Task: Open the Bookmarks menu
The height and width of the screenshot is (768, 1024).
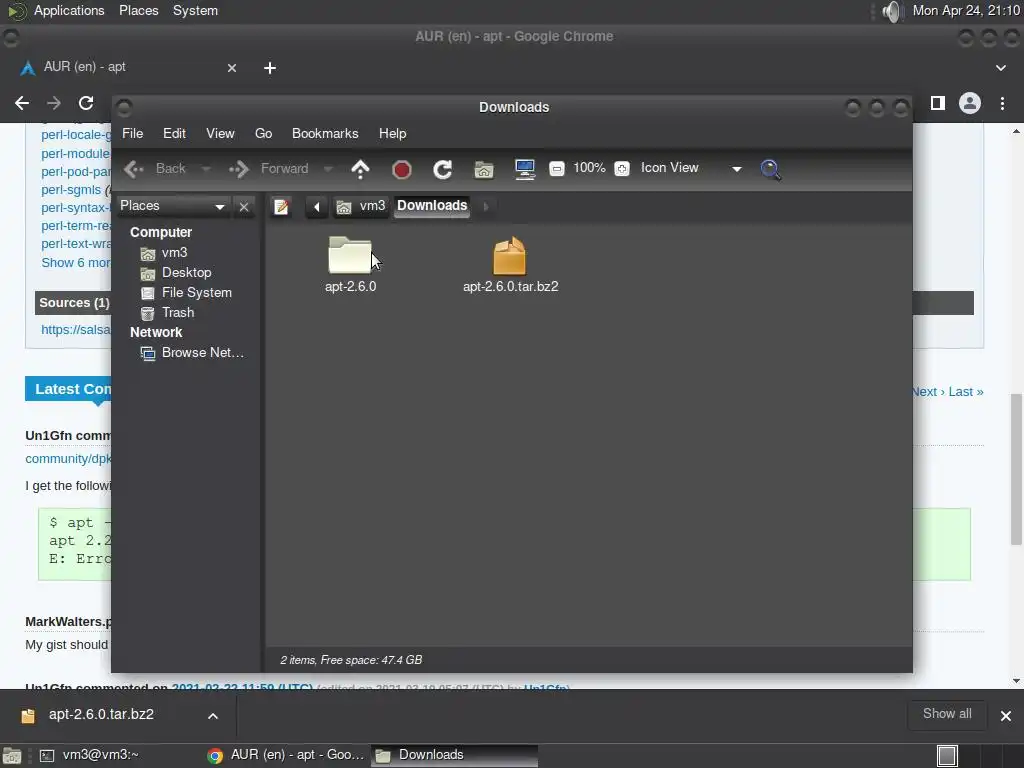Action: 325,133
